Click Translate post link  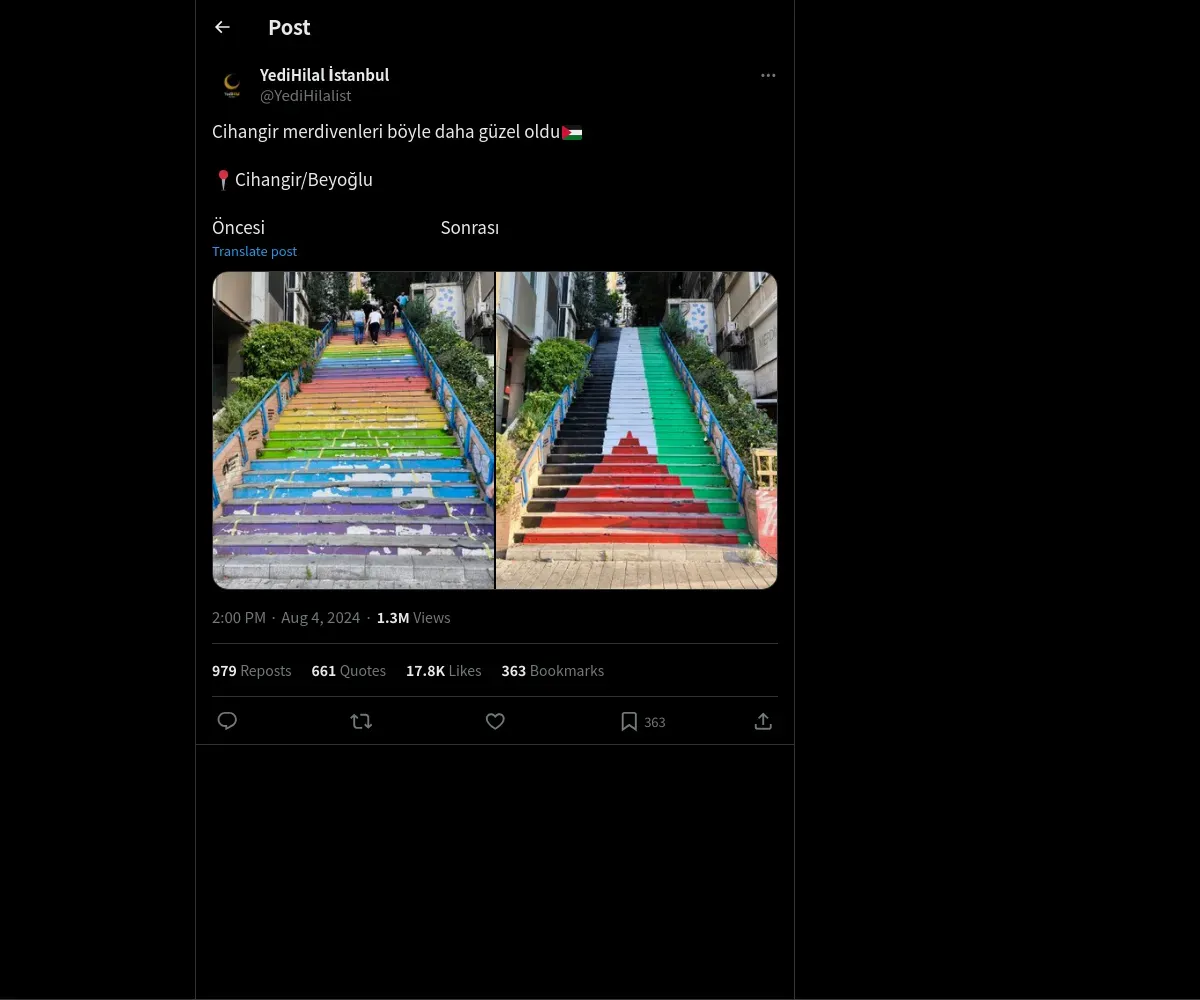(x=254, y=252)
